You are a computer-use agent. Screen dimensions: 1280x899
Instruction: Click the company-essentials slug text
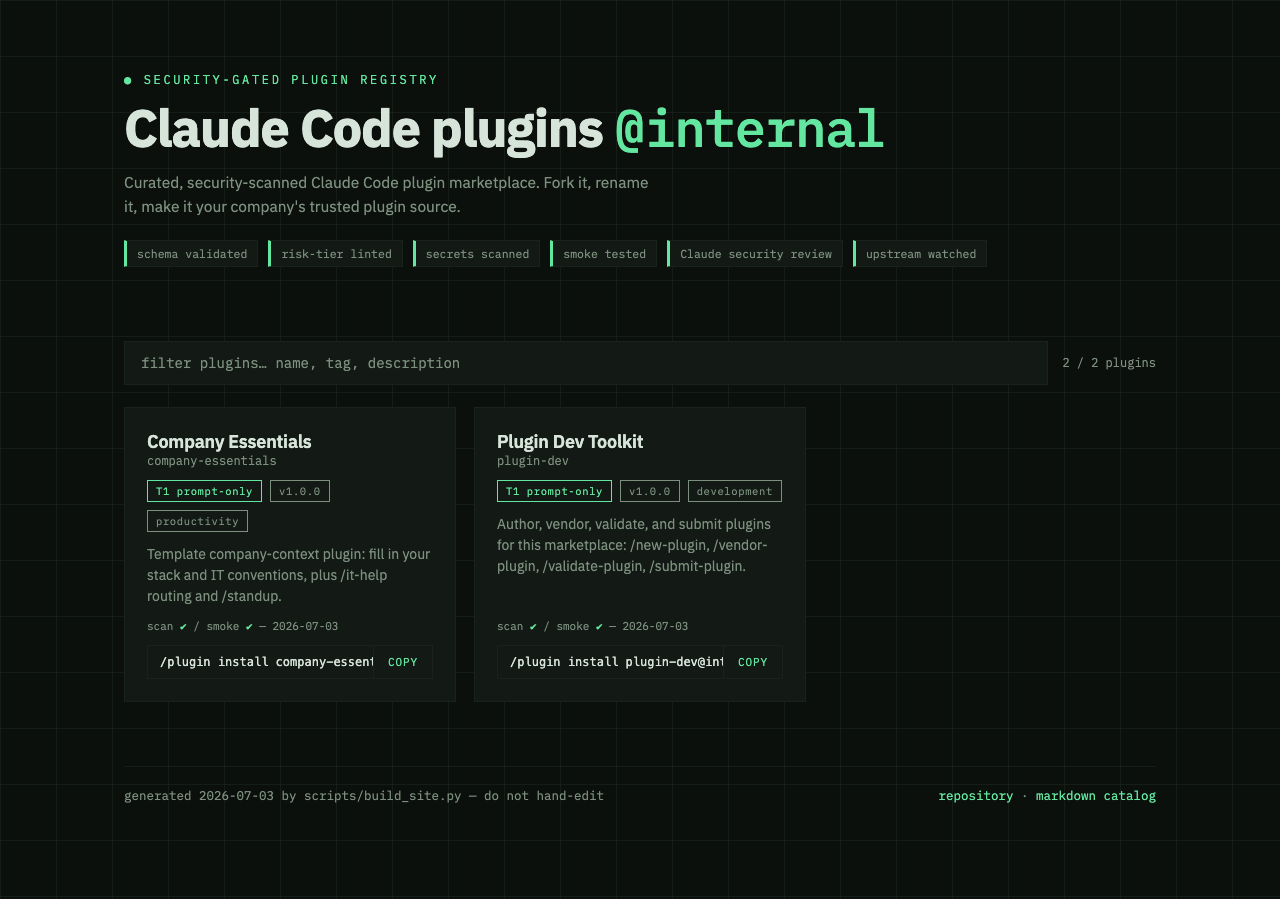(212, 461)
